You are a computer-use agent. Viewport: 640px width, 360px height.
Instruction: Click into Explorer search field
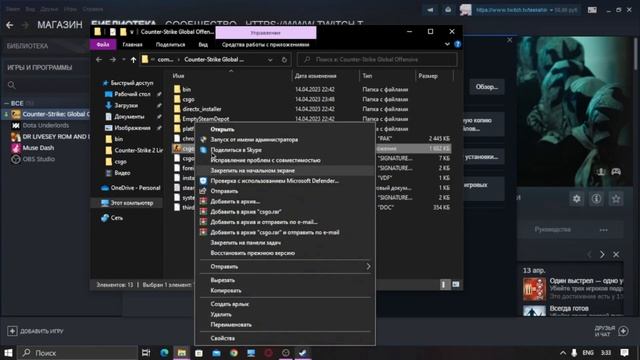[377, 60]
